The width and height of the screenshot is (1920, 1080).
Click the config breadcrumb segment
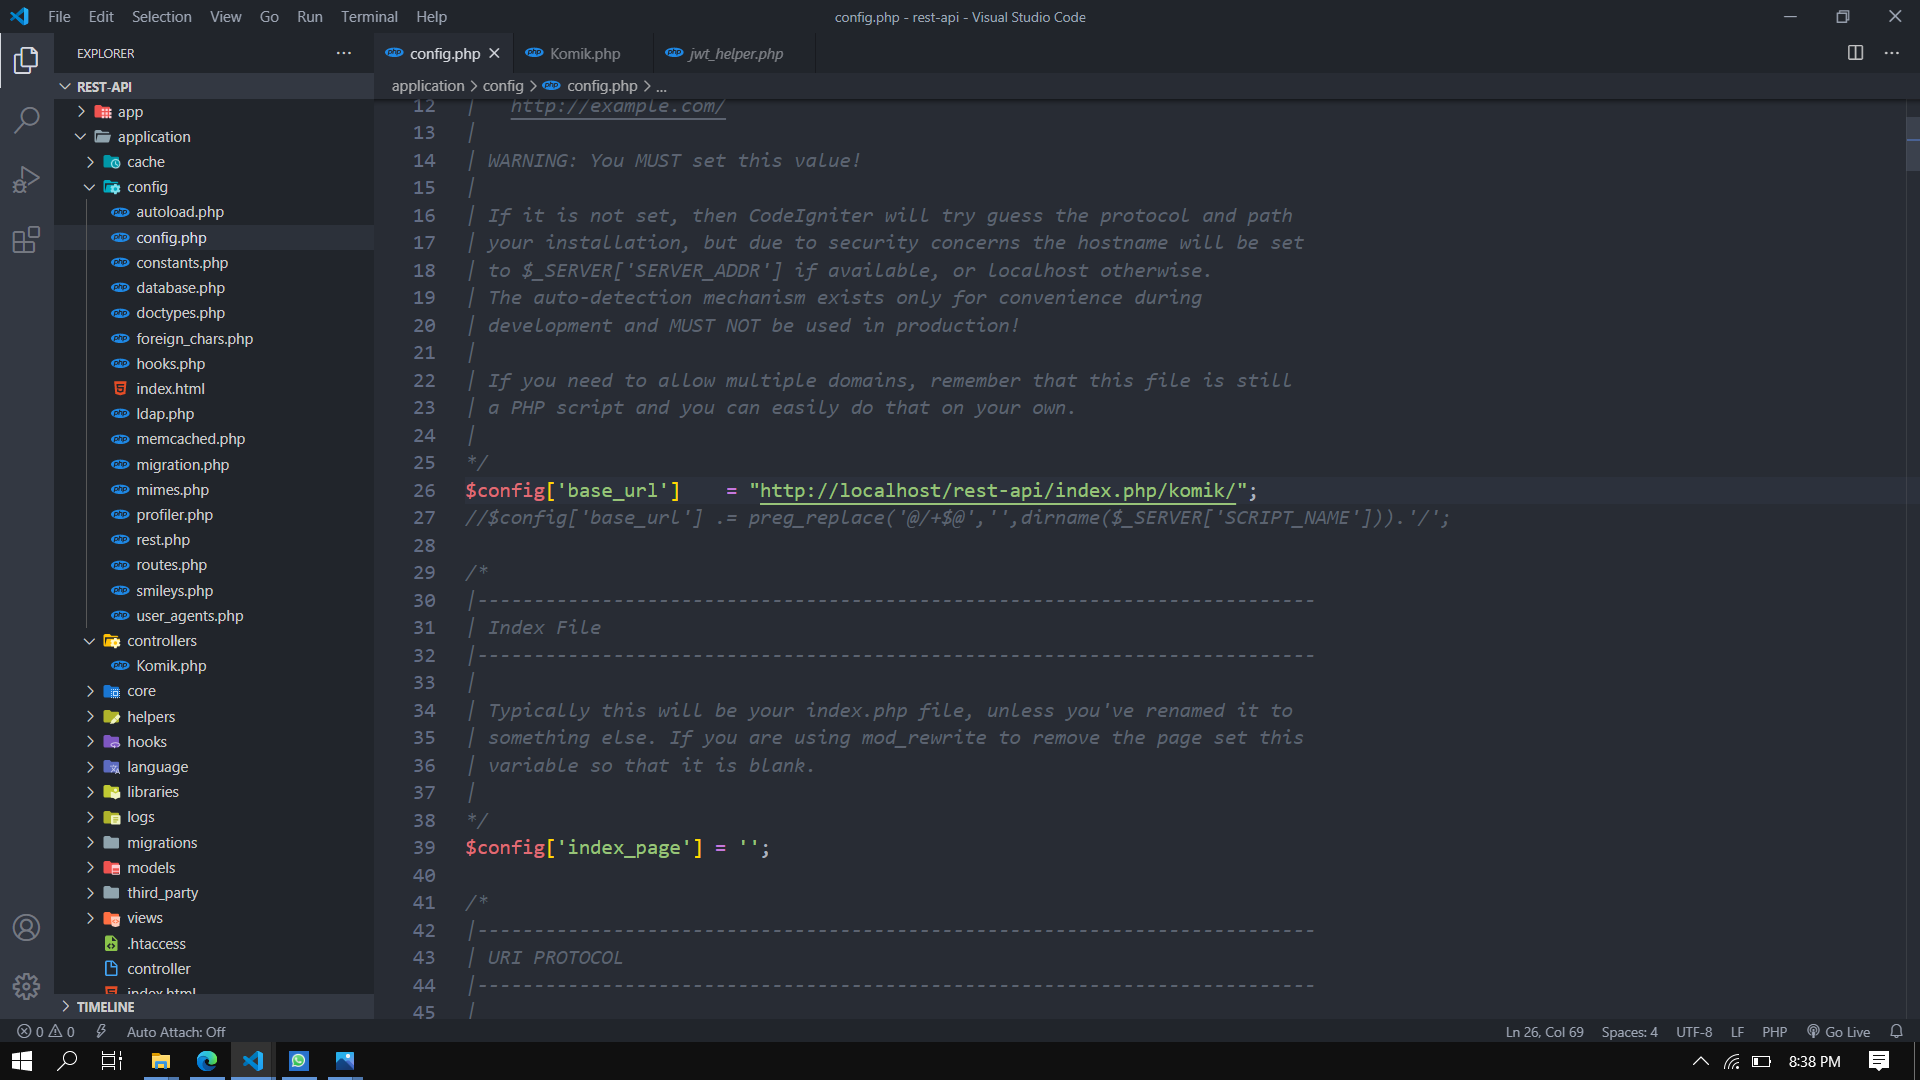[x=503, y=86]
